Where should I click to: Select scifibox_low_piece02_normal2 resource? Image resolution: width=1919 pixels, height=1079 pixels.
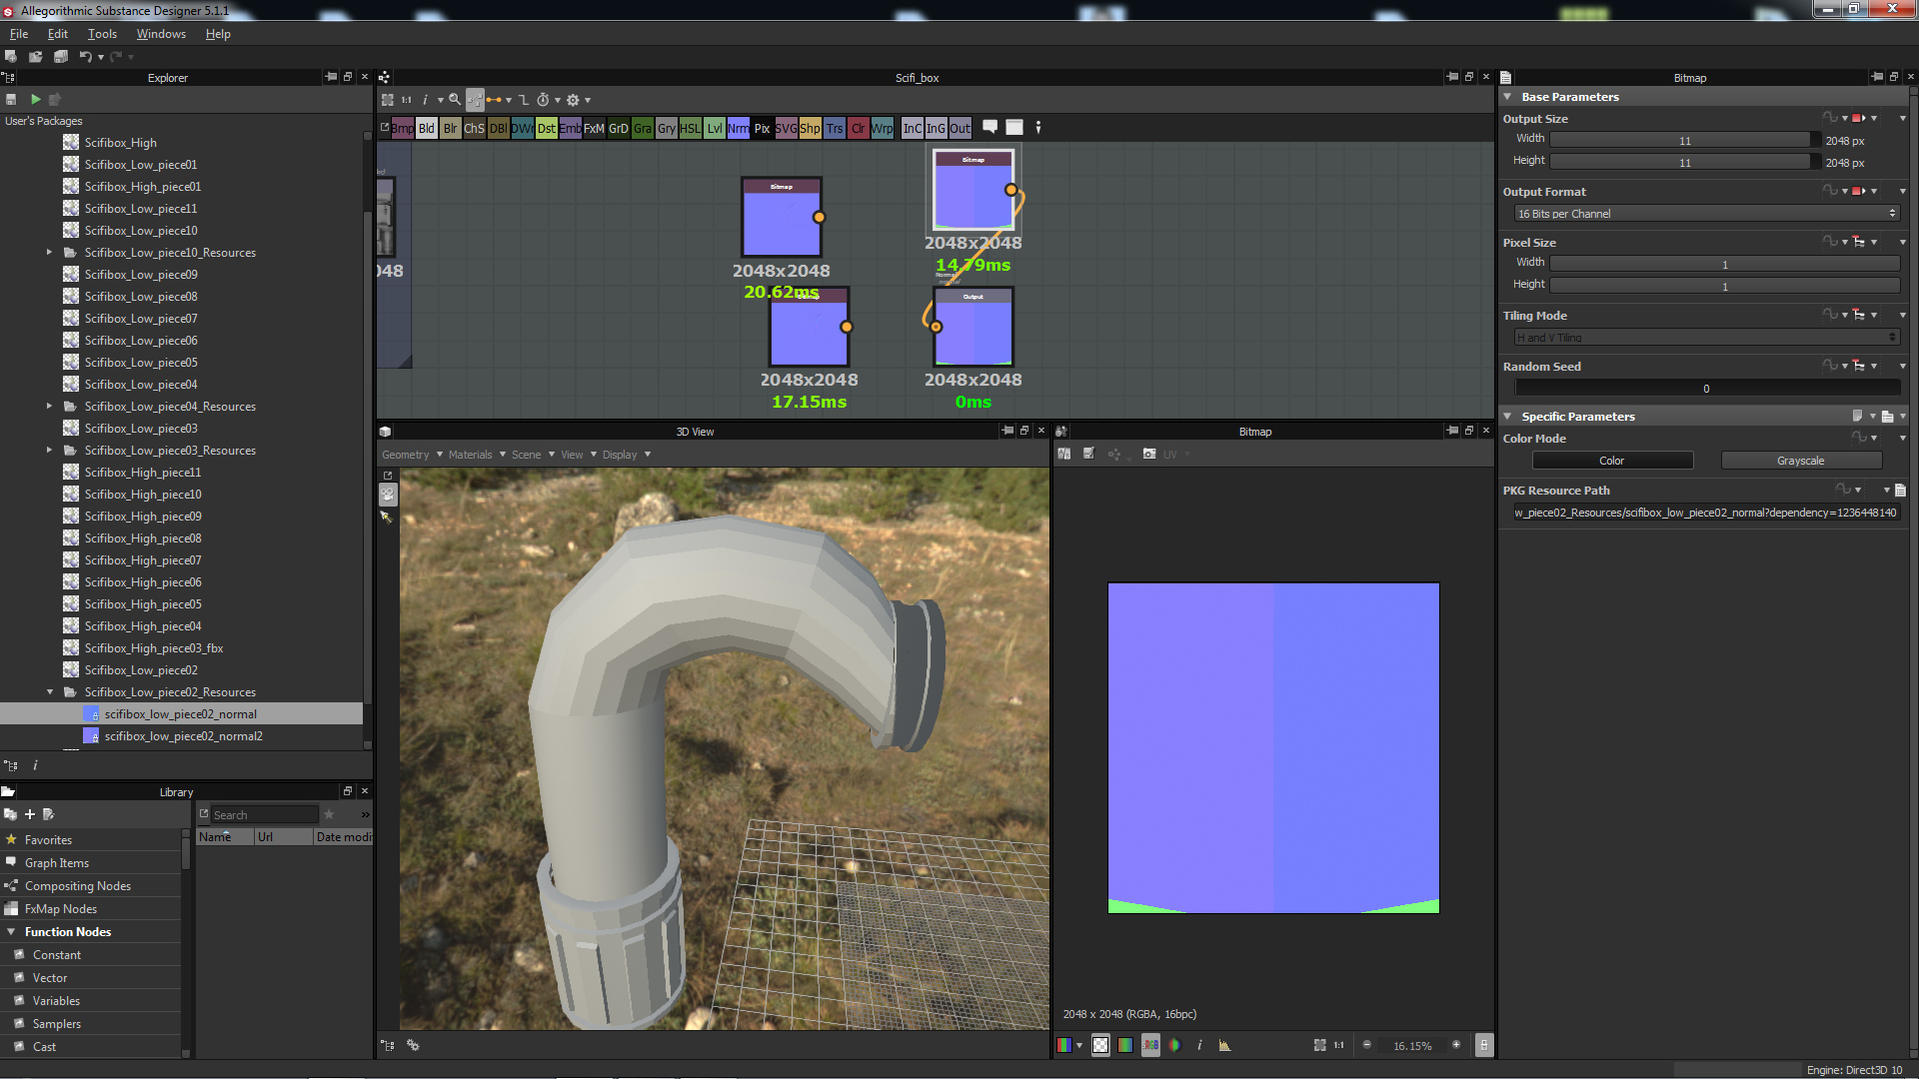[x=183, y=736]
